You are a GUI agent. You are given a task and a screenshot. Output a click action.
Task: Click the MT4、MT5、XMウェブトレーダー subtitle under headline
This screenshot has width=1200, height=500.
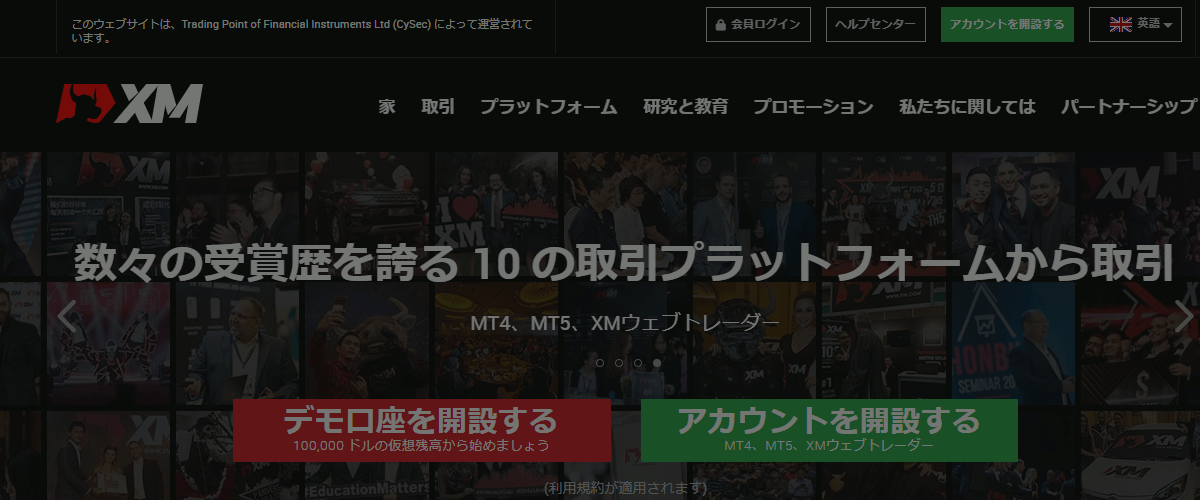[624, 323]
